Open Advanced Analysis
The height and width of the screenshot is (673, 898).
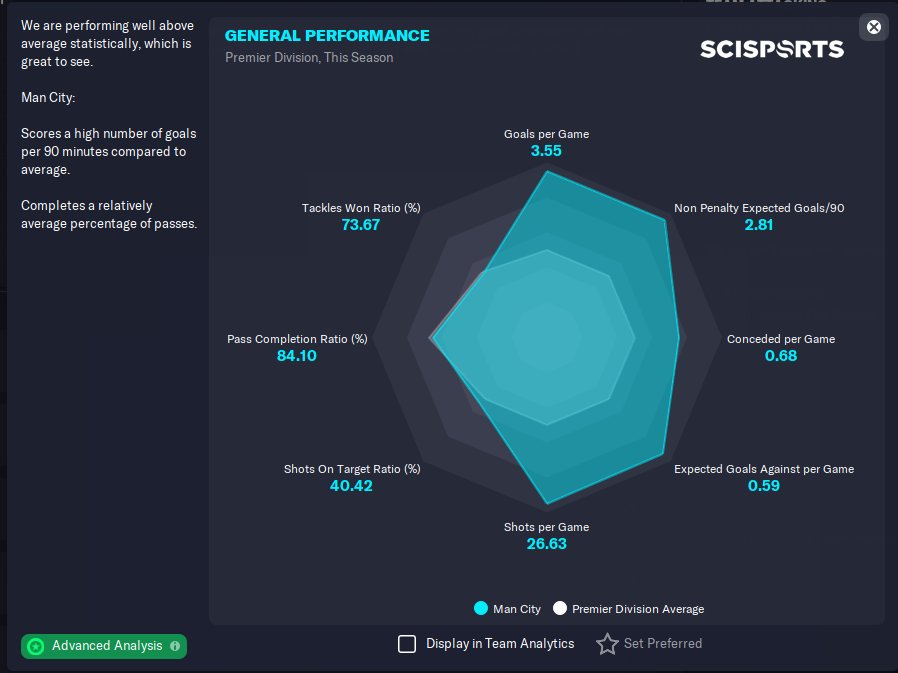(106, 646)
